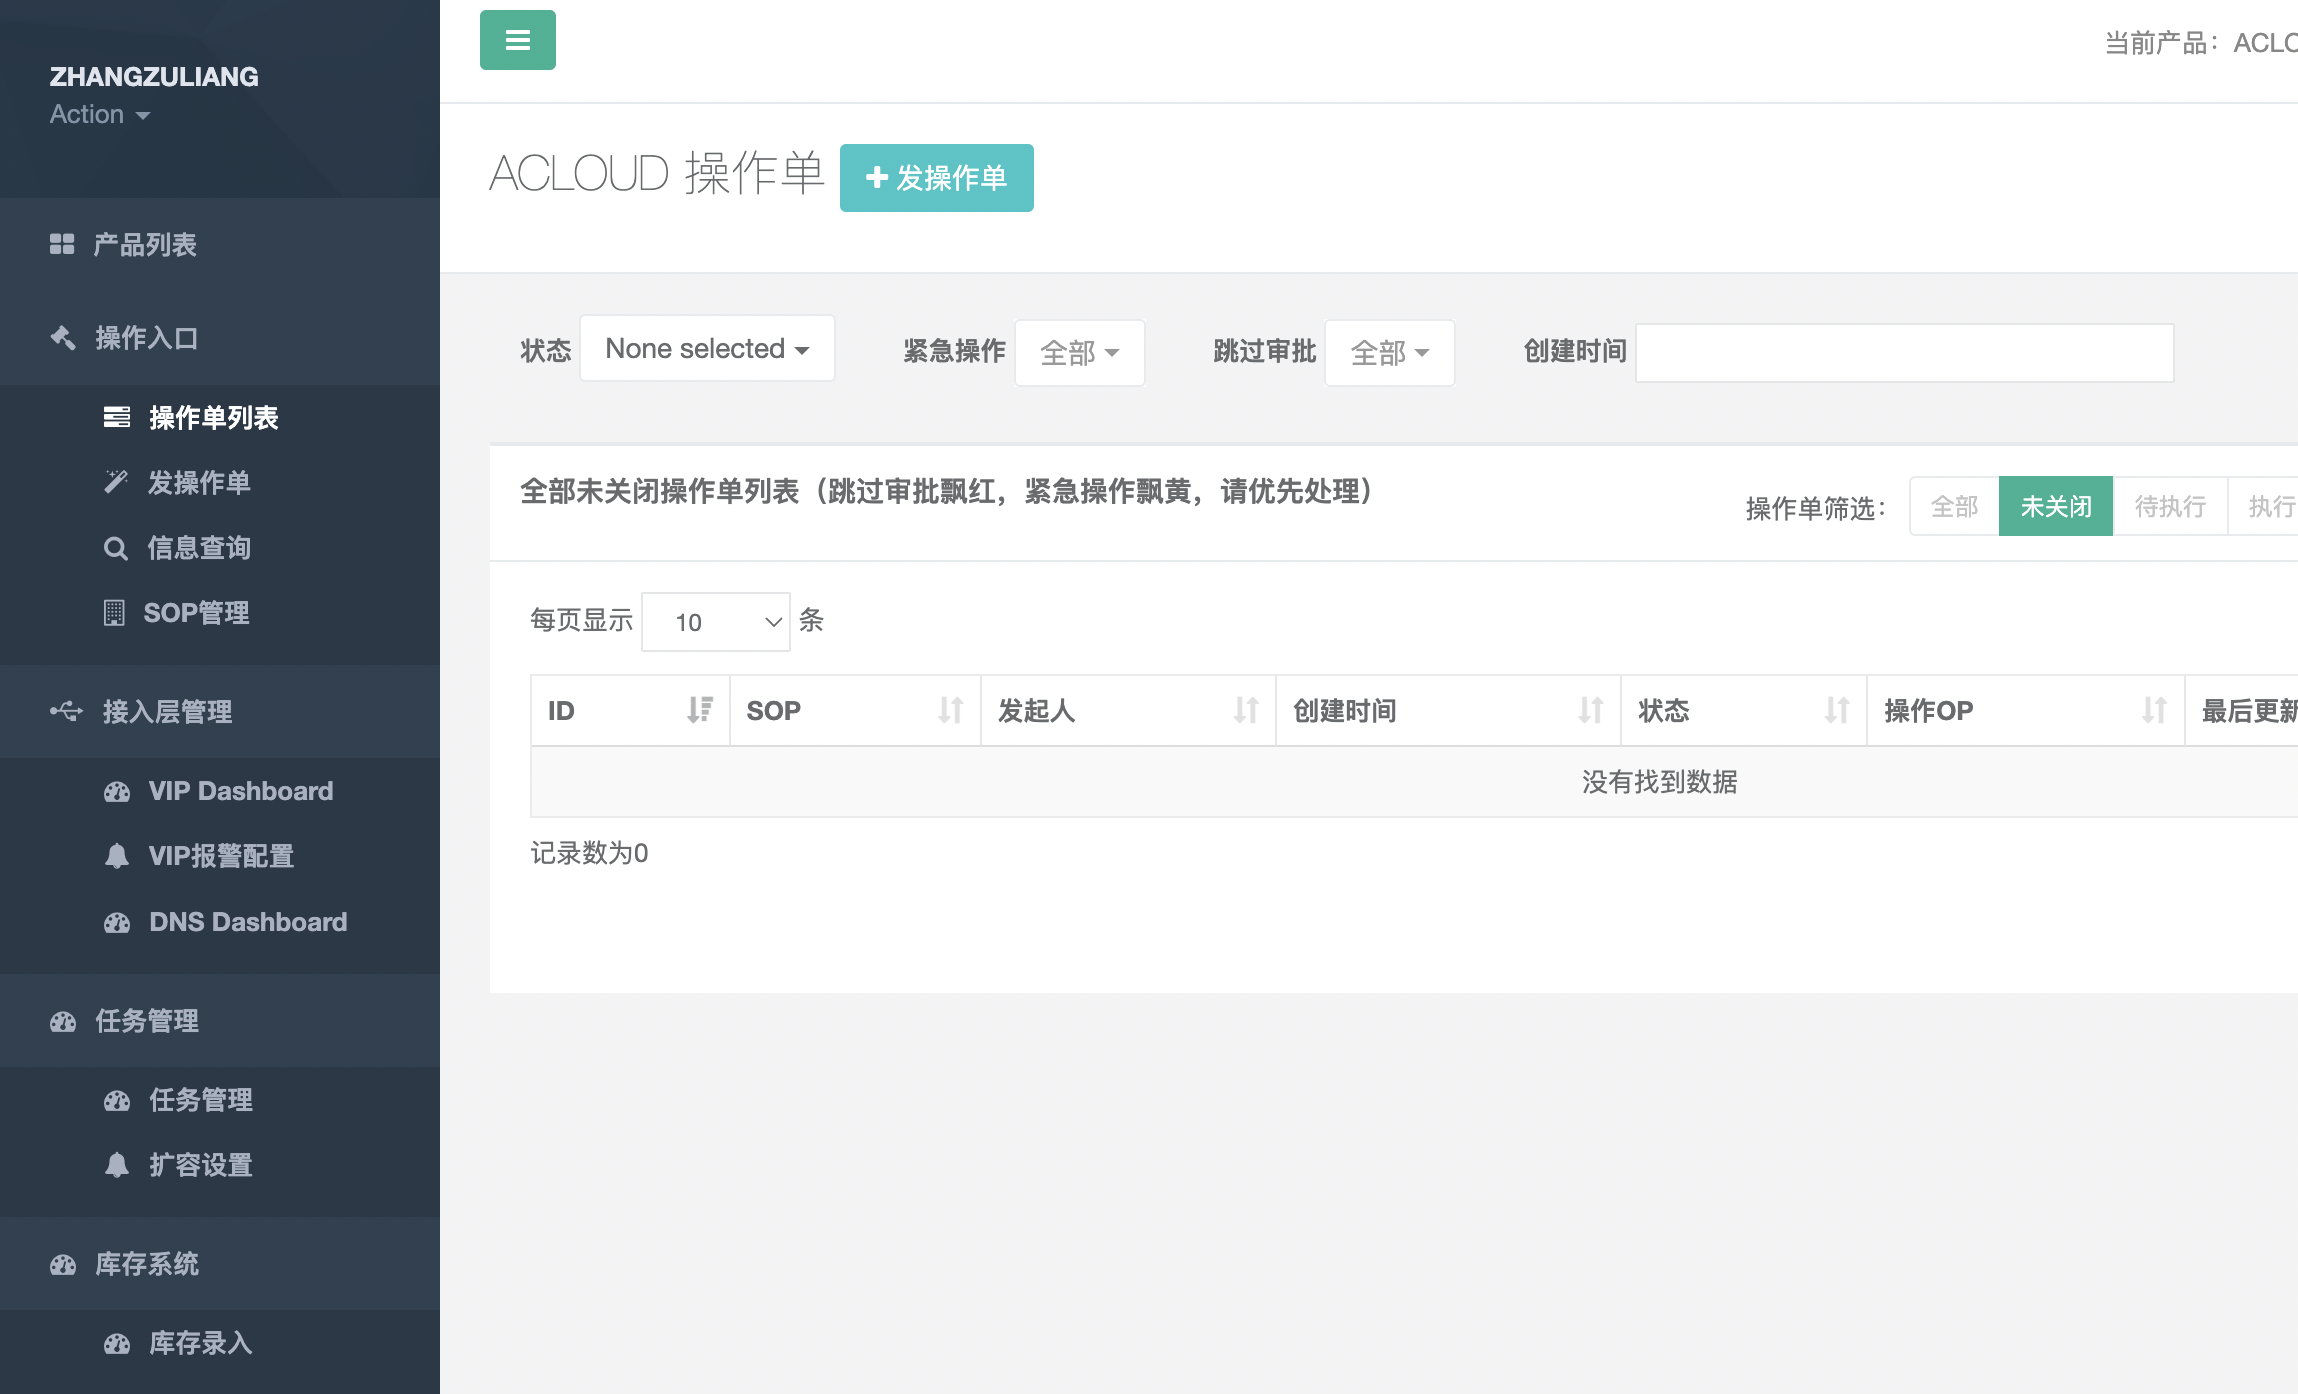The width and height of the screenshot is (2298, 1394).
Task: Filter list by 未关闭 toggle
Action: tap(2056, 506)
